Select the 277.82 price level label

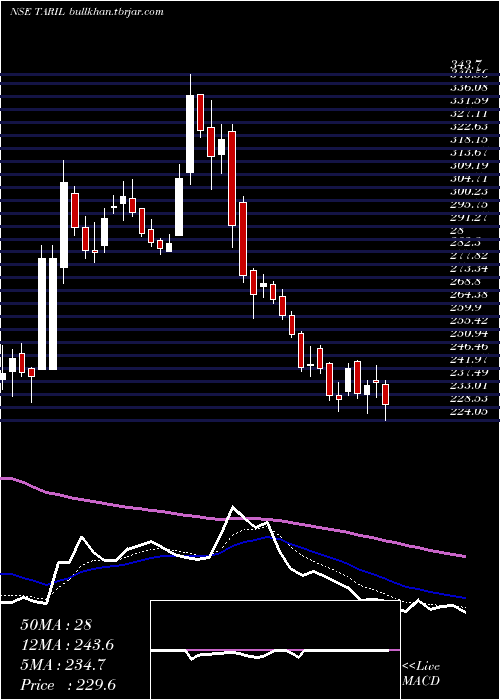pos(469,255)
